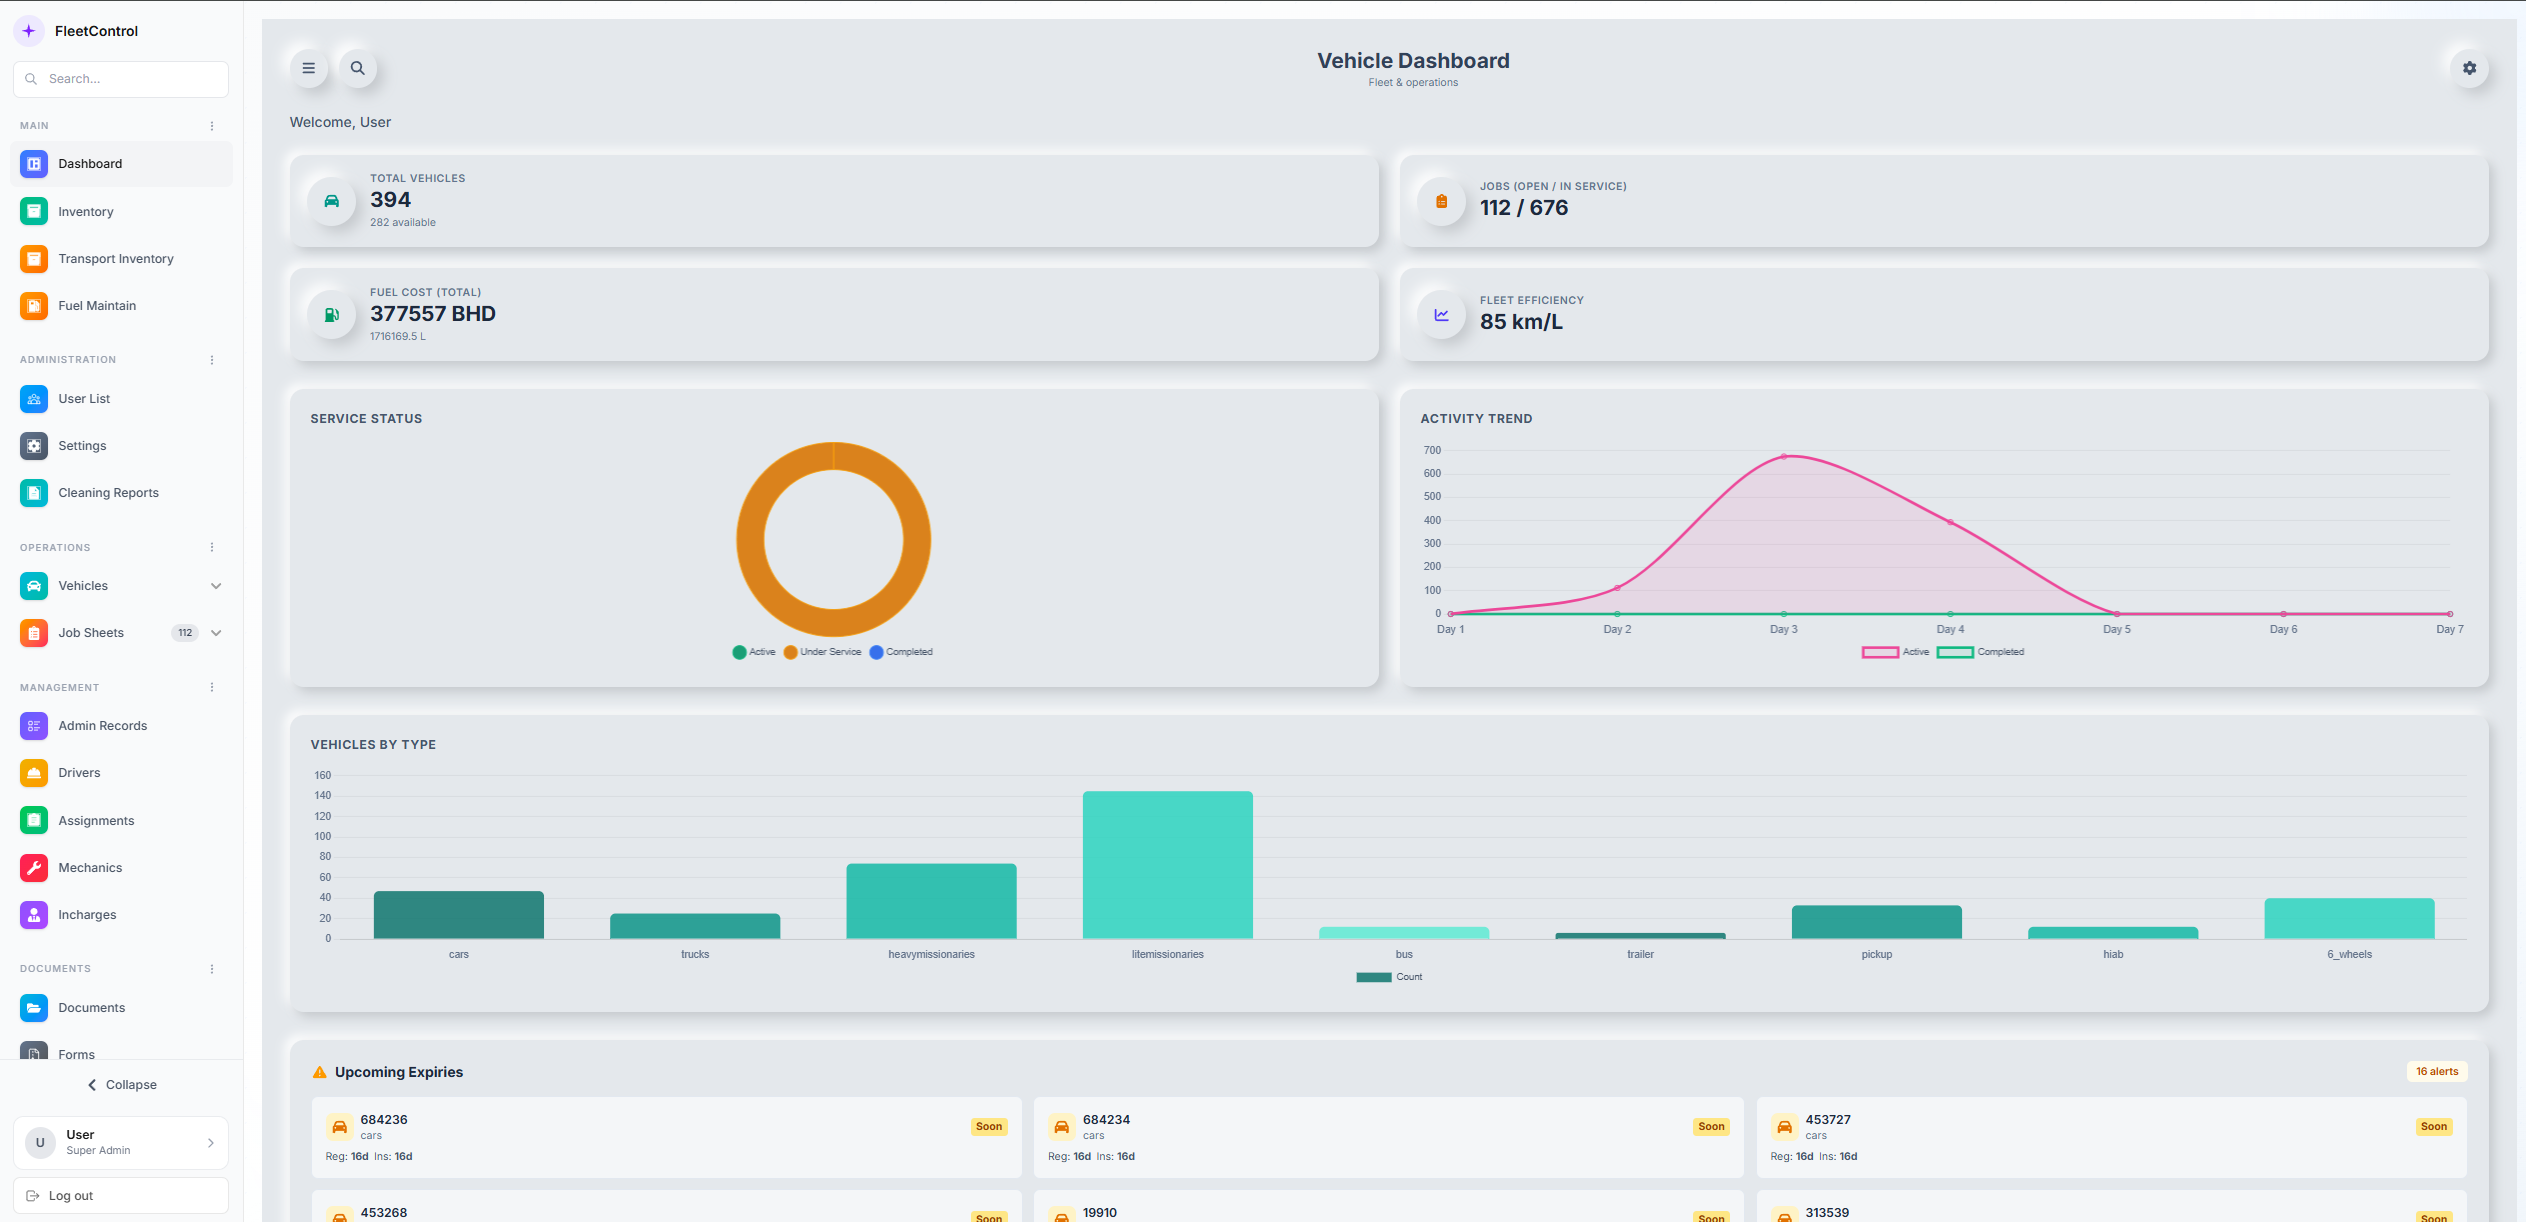
Task: Select Mechanics in the sidebar
Action: (121, 868)
